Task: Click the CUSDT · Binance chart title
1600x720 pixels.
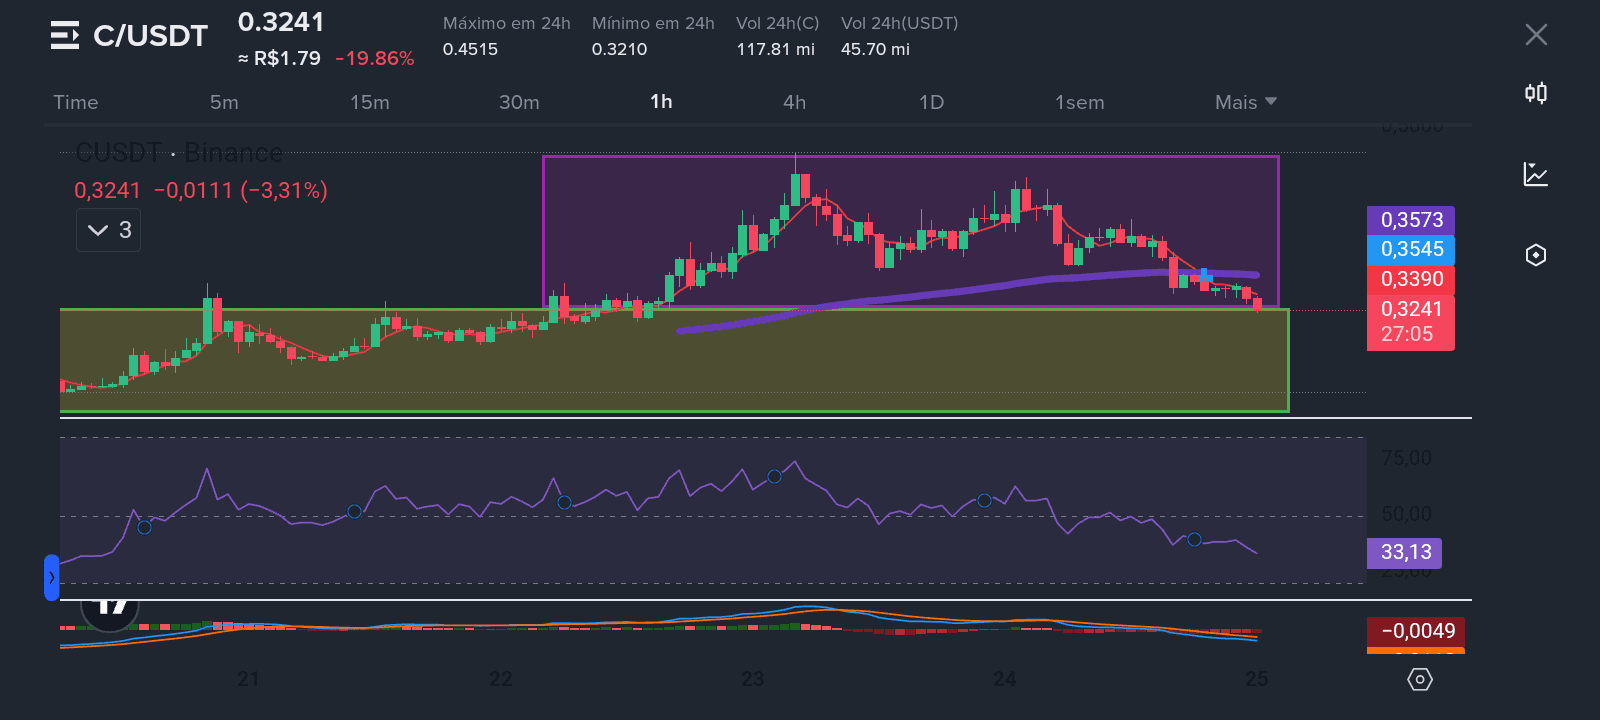Action: coord(179,153)
